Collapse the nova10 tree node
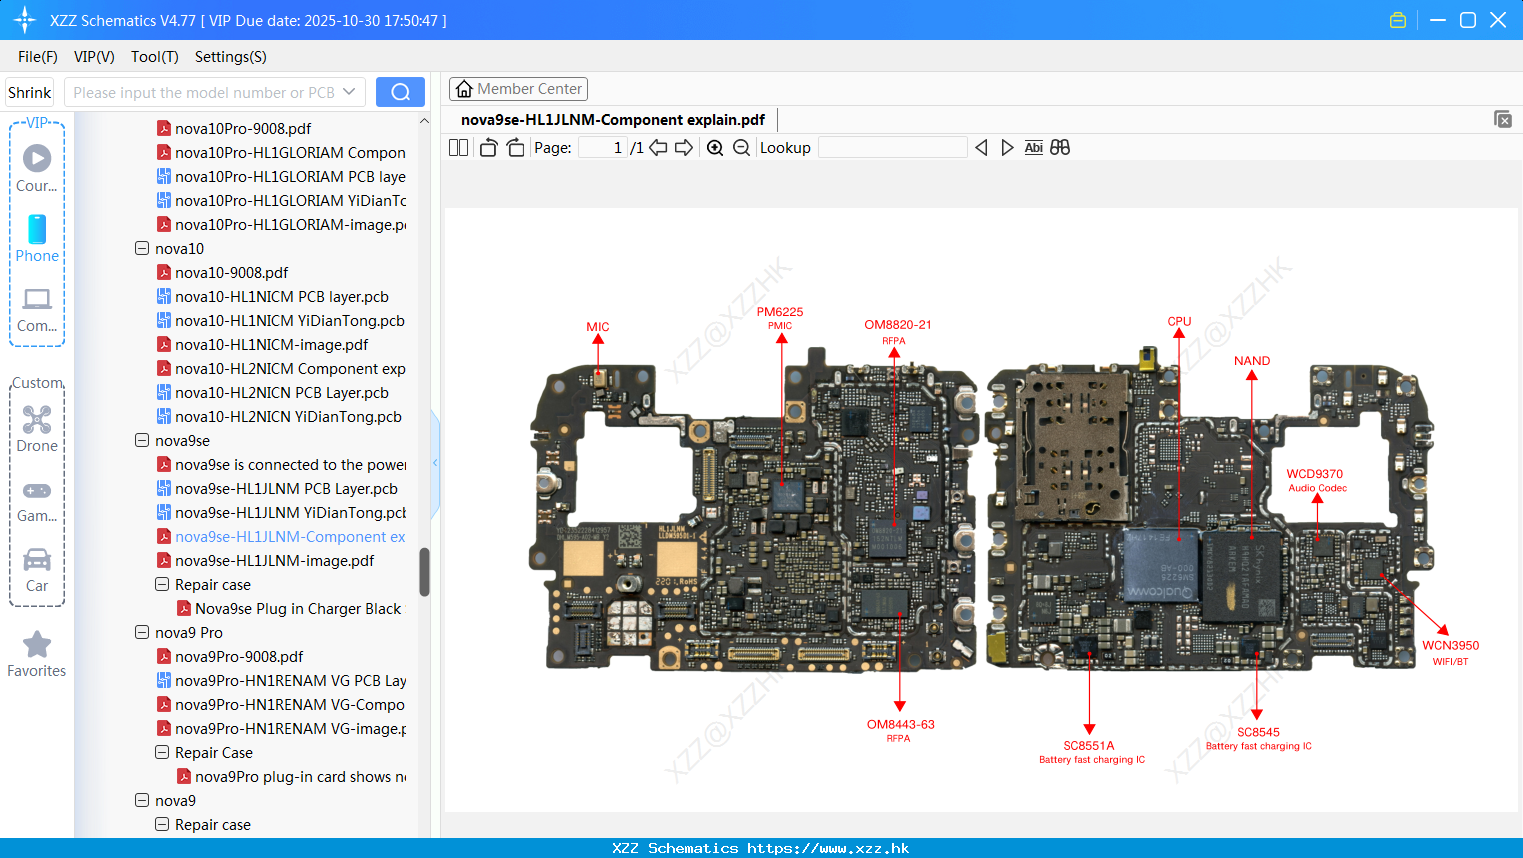This screenshot has width=1523, height=858. pos(142,248)
